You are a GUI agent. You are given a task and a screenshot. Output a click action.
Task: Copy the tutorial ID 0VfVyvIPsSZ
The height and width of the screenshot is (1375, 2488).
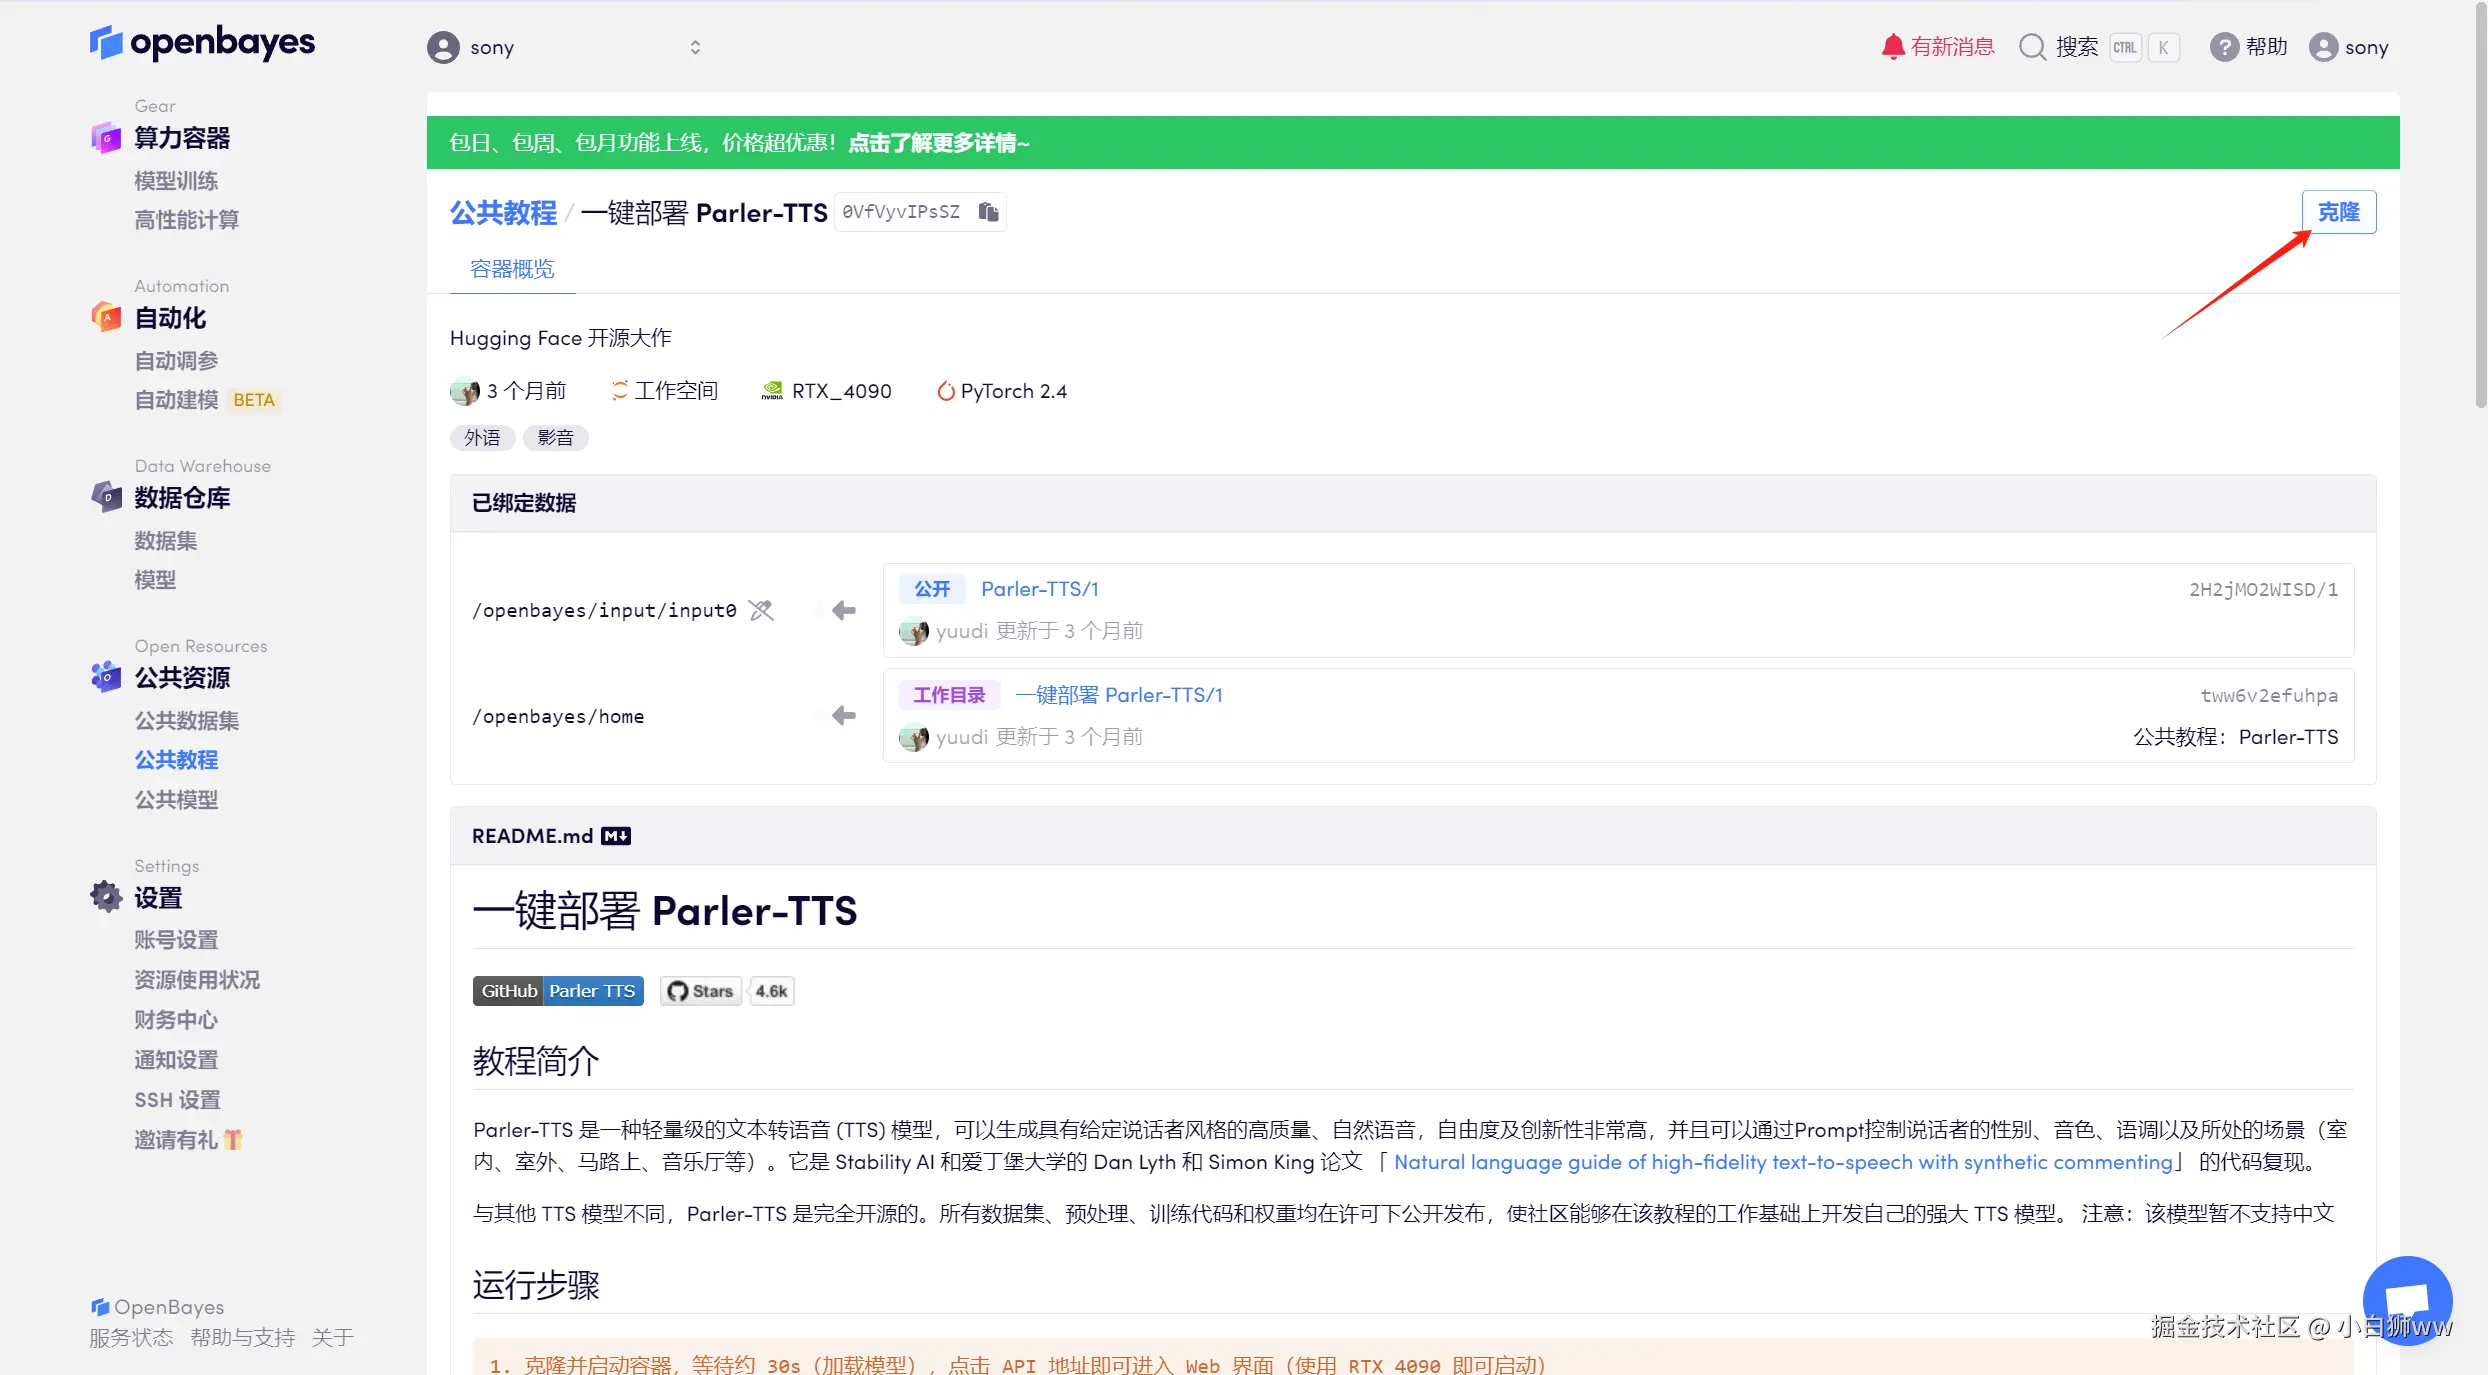coord(988,212)
